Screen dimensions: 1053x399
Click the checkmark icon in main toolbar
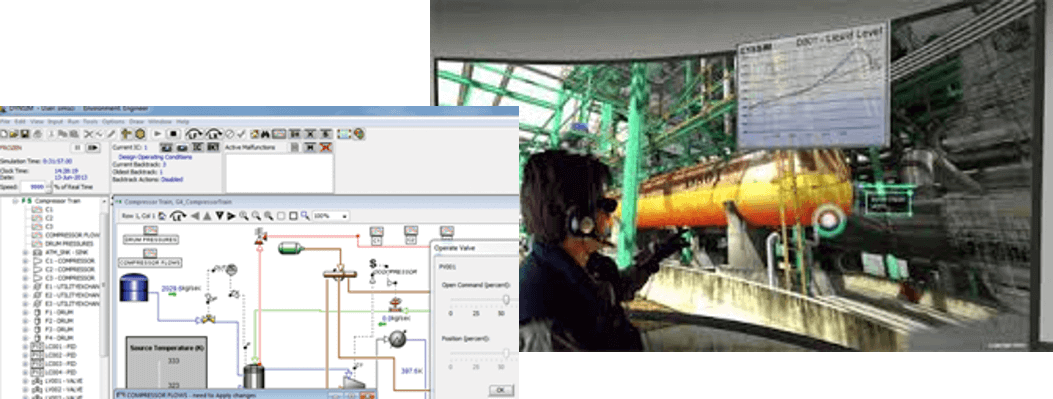[x=241, y=134]
